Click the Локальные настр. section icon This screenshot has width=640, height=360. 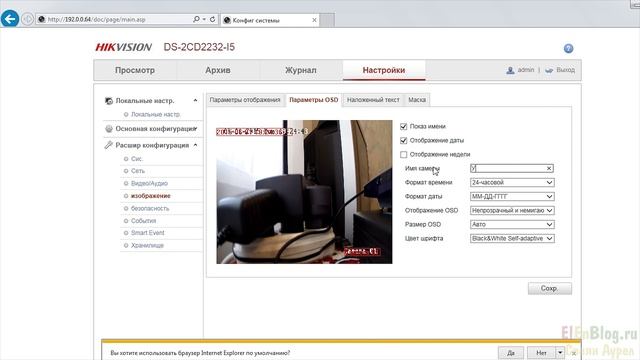(109, 100)
